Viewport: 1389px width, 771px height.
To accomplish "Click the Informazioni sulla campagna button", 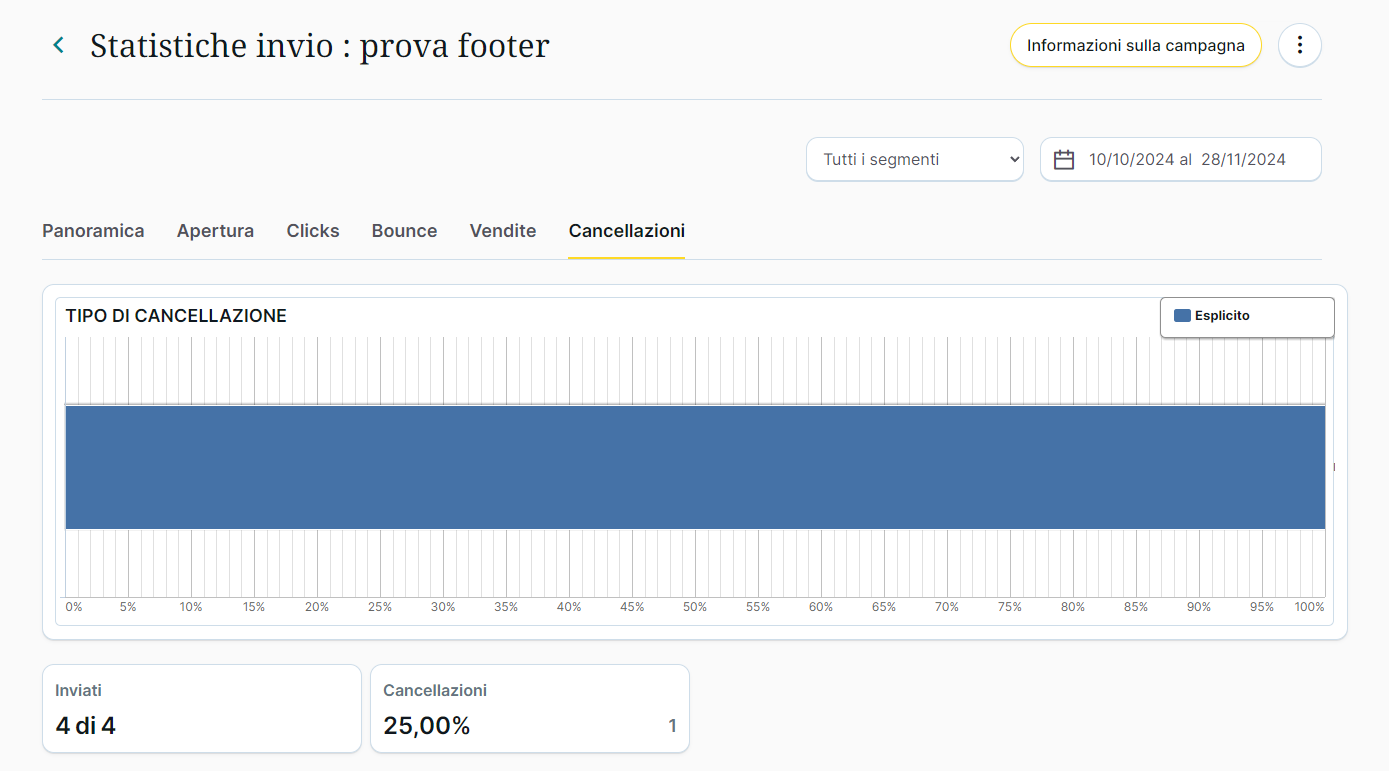I will (x=1135, y=46).
